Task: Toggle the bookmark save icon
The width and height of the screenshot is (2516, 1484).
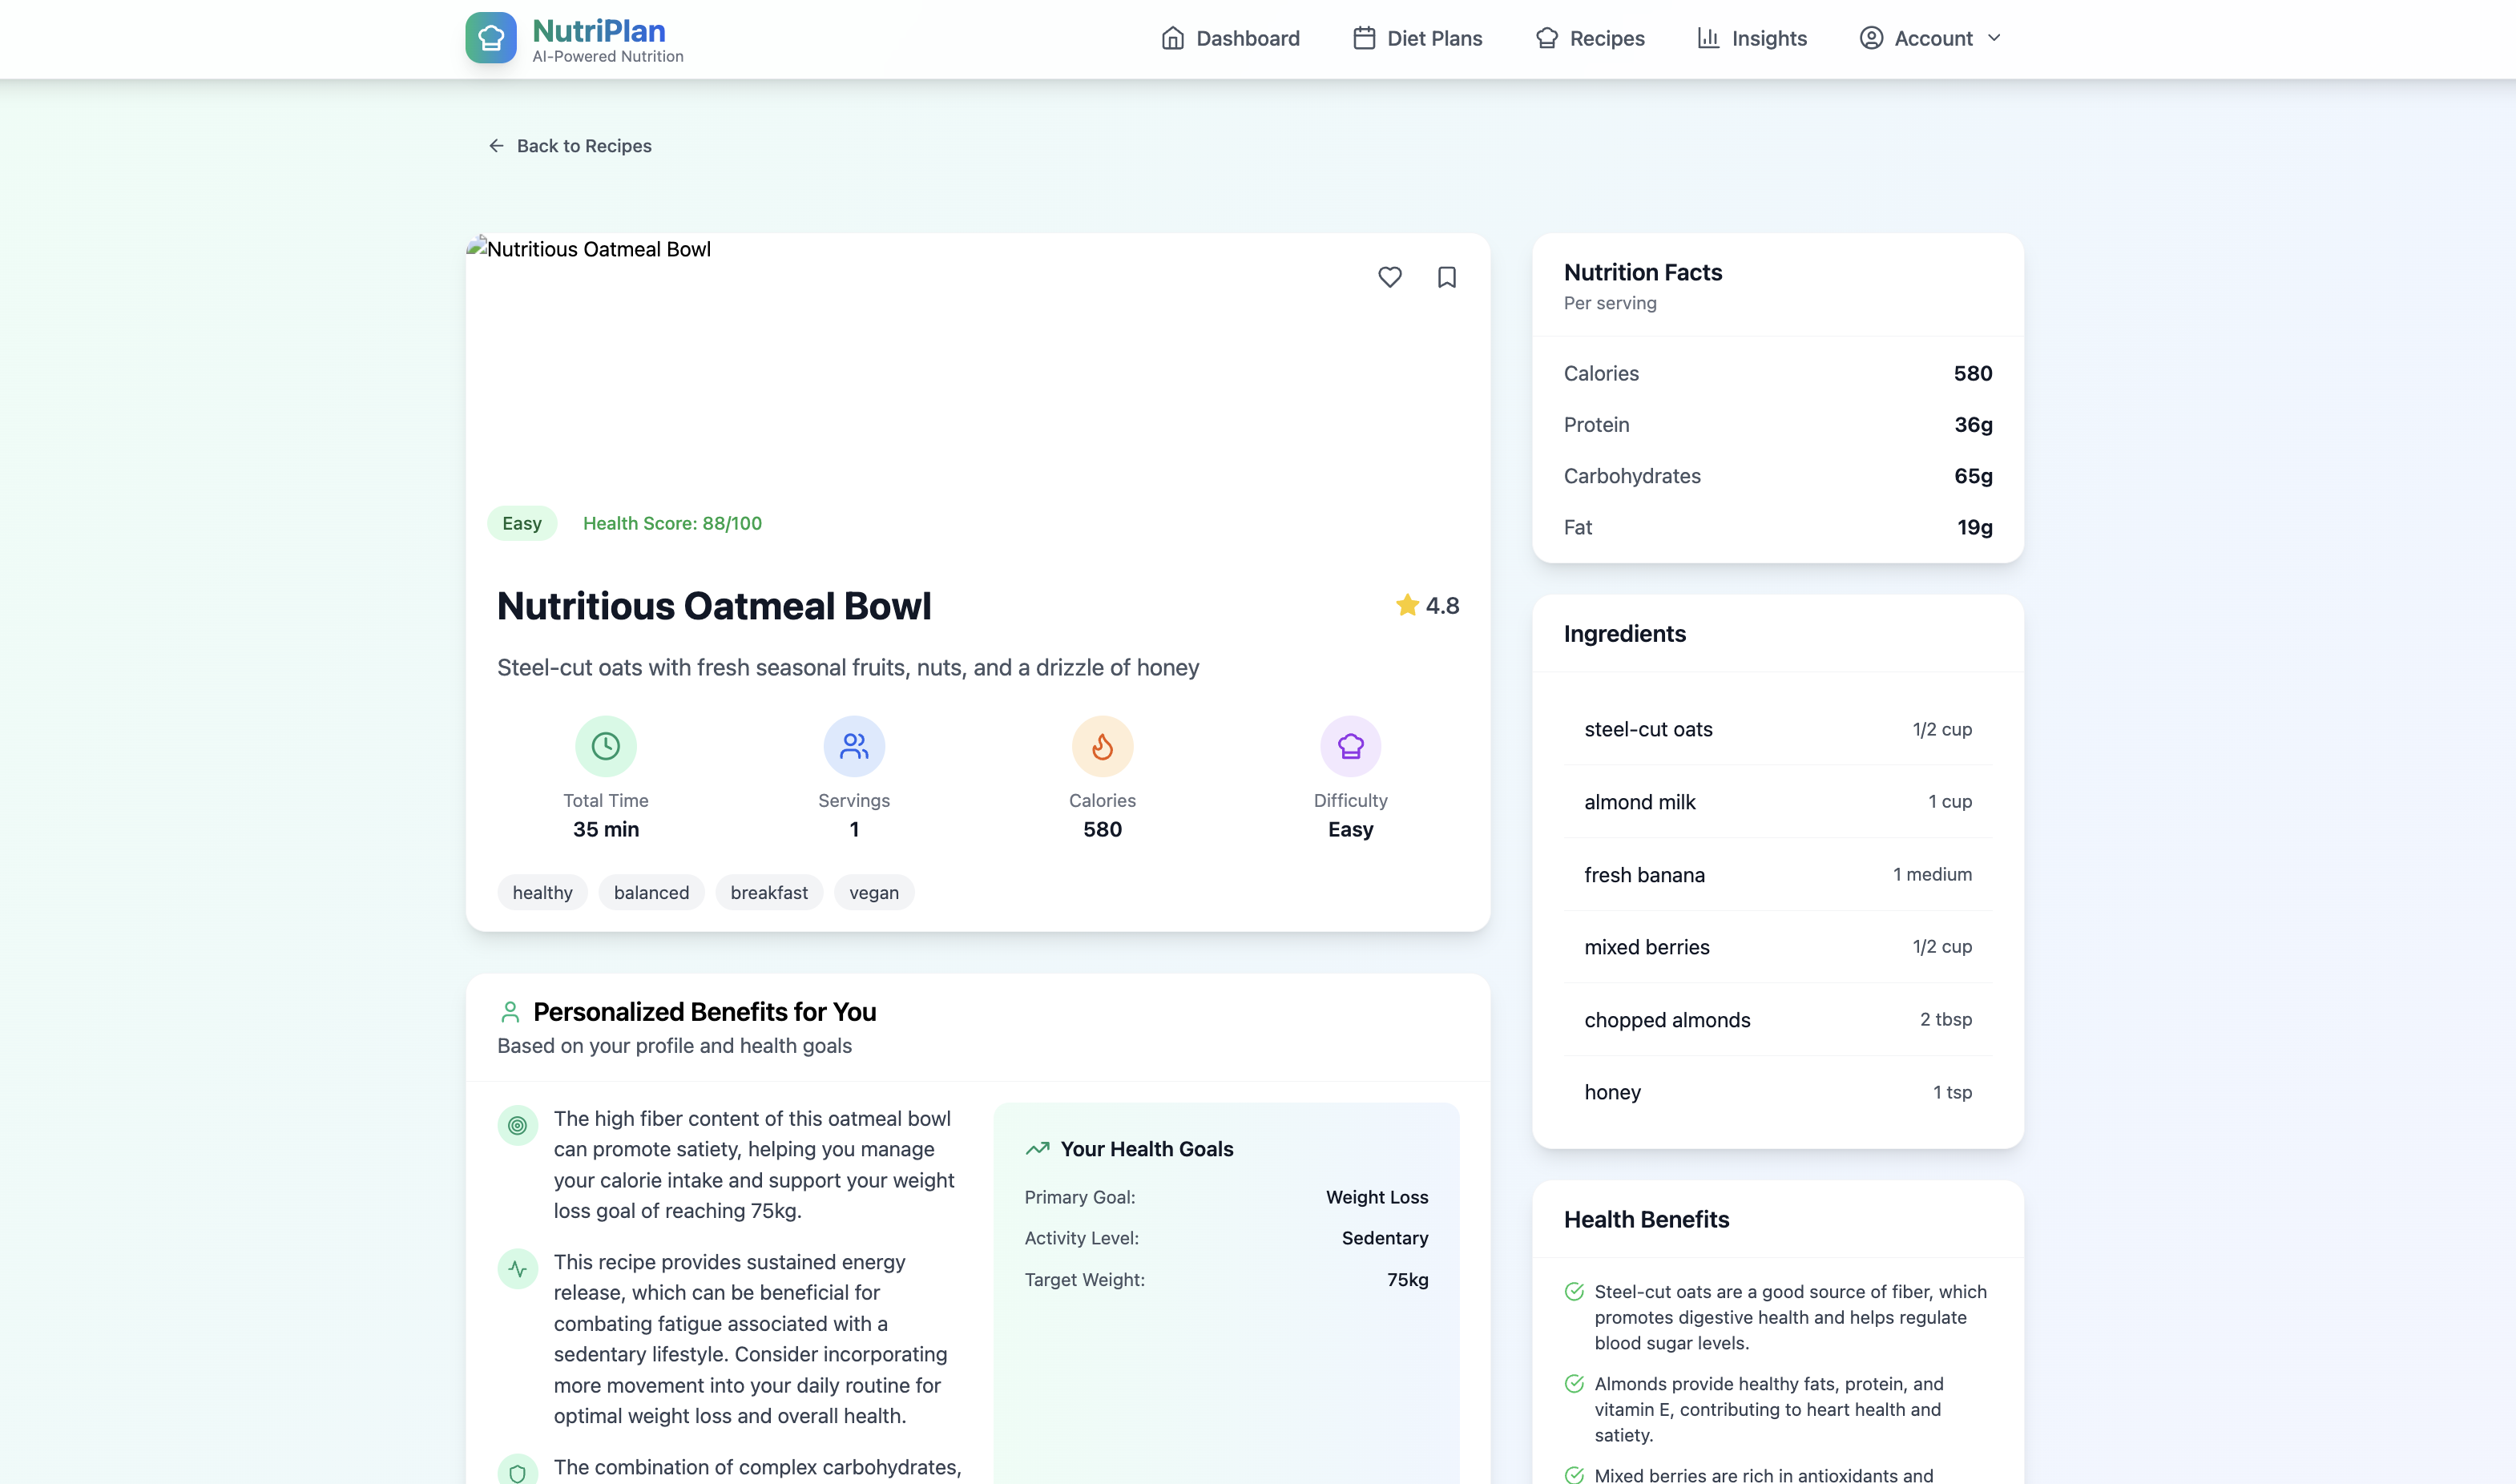Action: click(1446, 277)
